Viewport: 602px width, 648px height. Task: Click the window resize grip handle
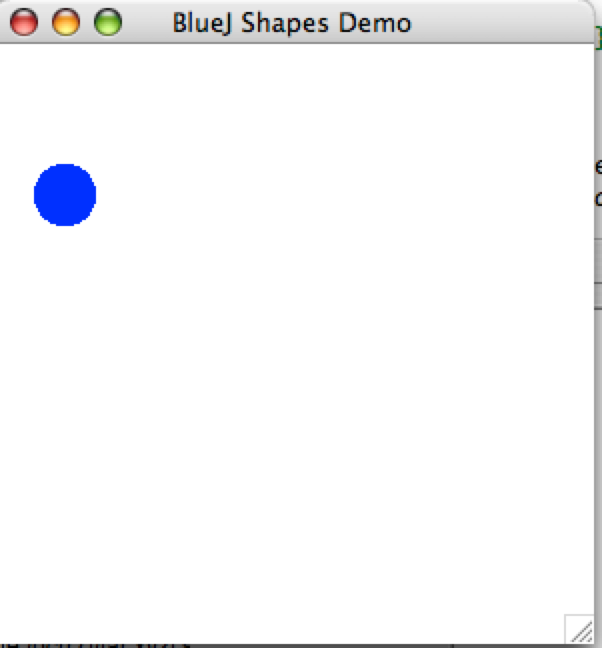pyautogui.click(x=579, y=629)
